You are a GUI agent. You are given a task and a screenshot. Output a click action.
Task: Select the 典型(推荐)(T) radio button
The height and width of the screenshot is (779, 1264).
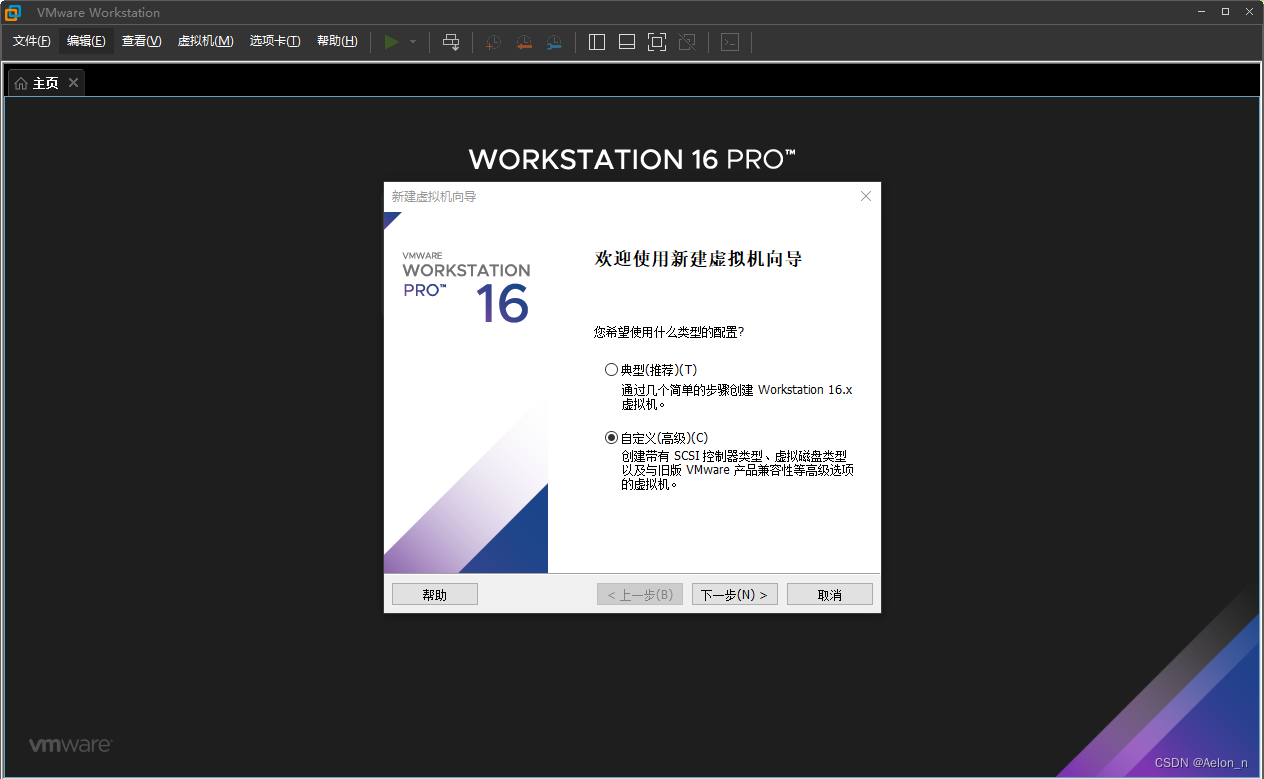612,370
